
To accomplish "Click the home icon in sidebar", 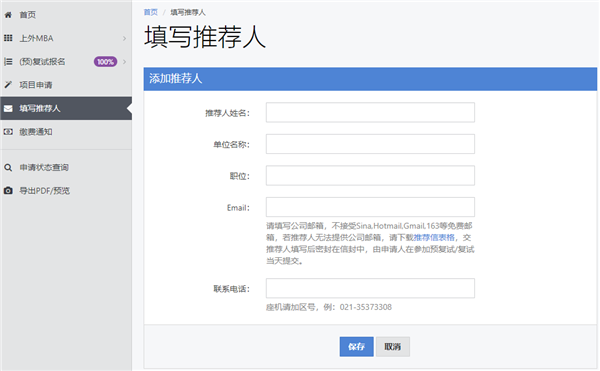I will 8,15.
